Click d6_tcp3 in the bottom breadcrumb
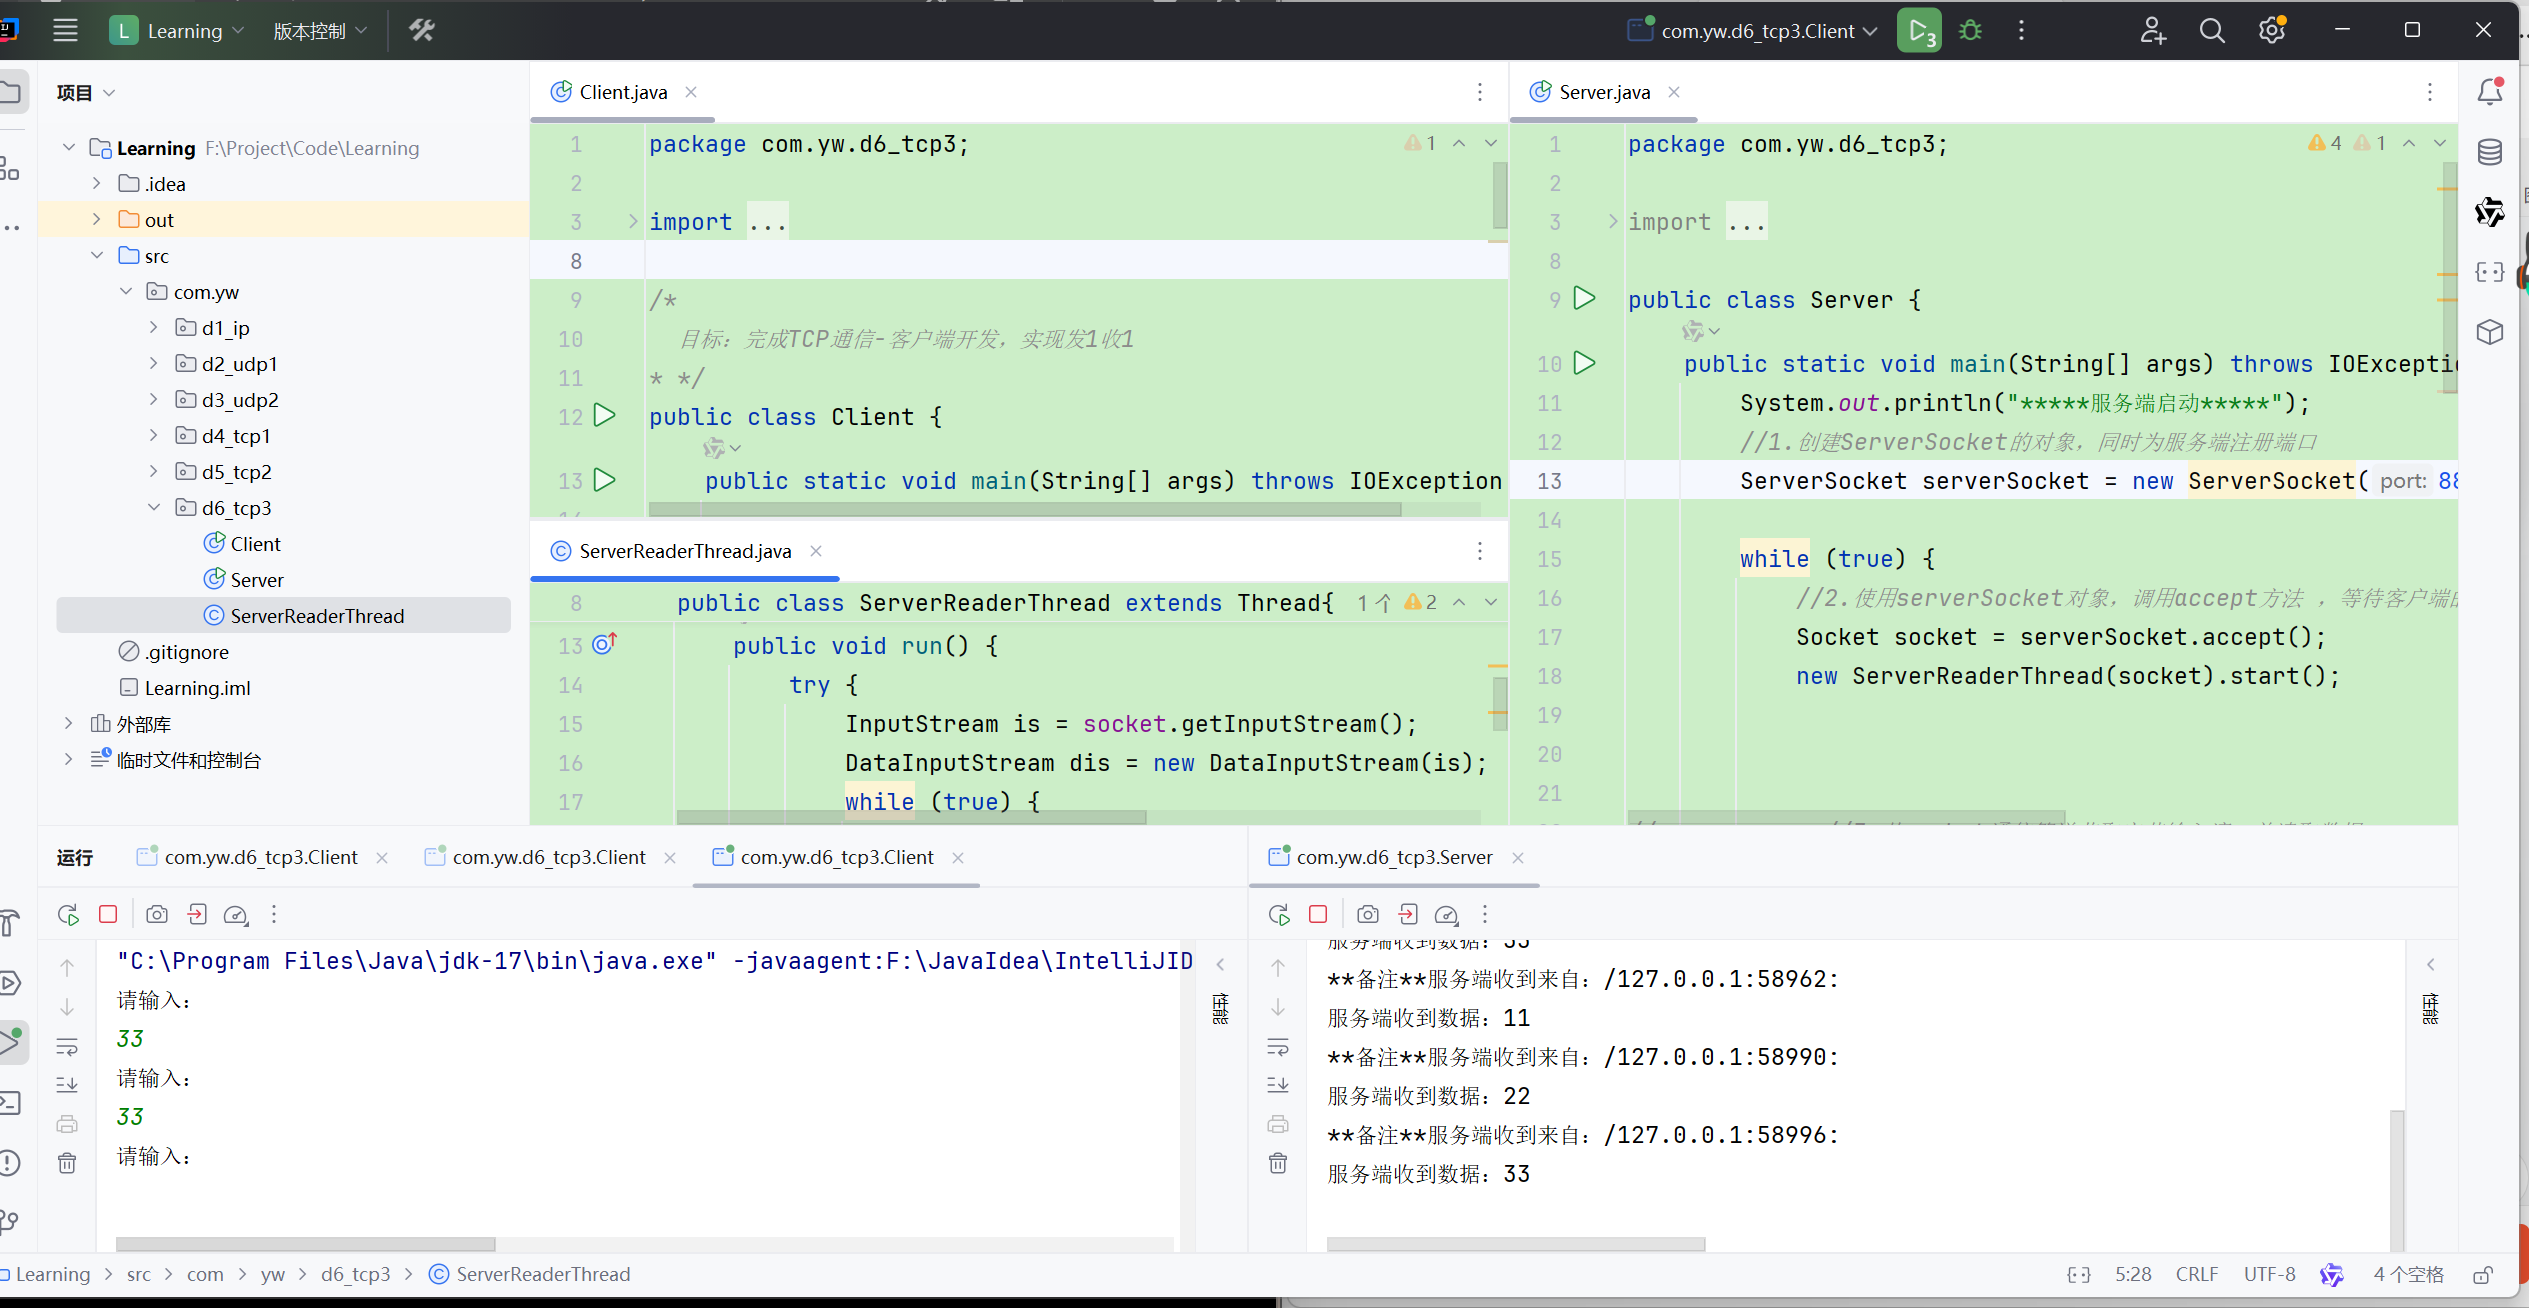This screenshot has width=2529, height=1308. pos(355,1275)
